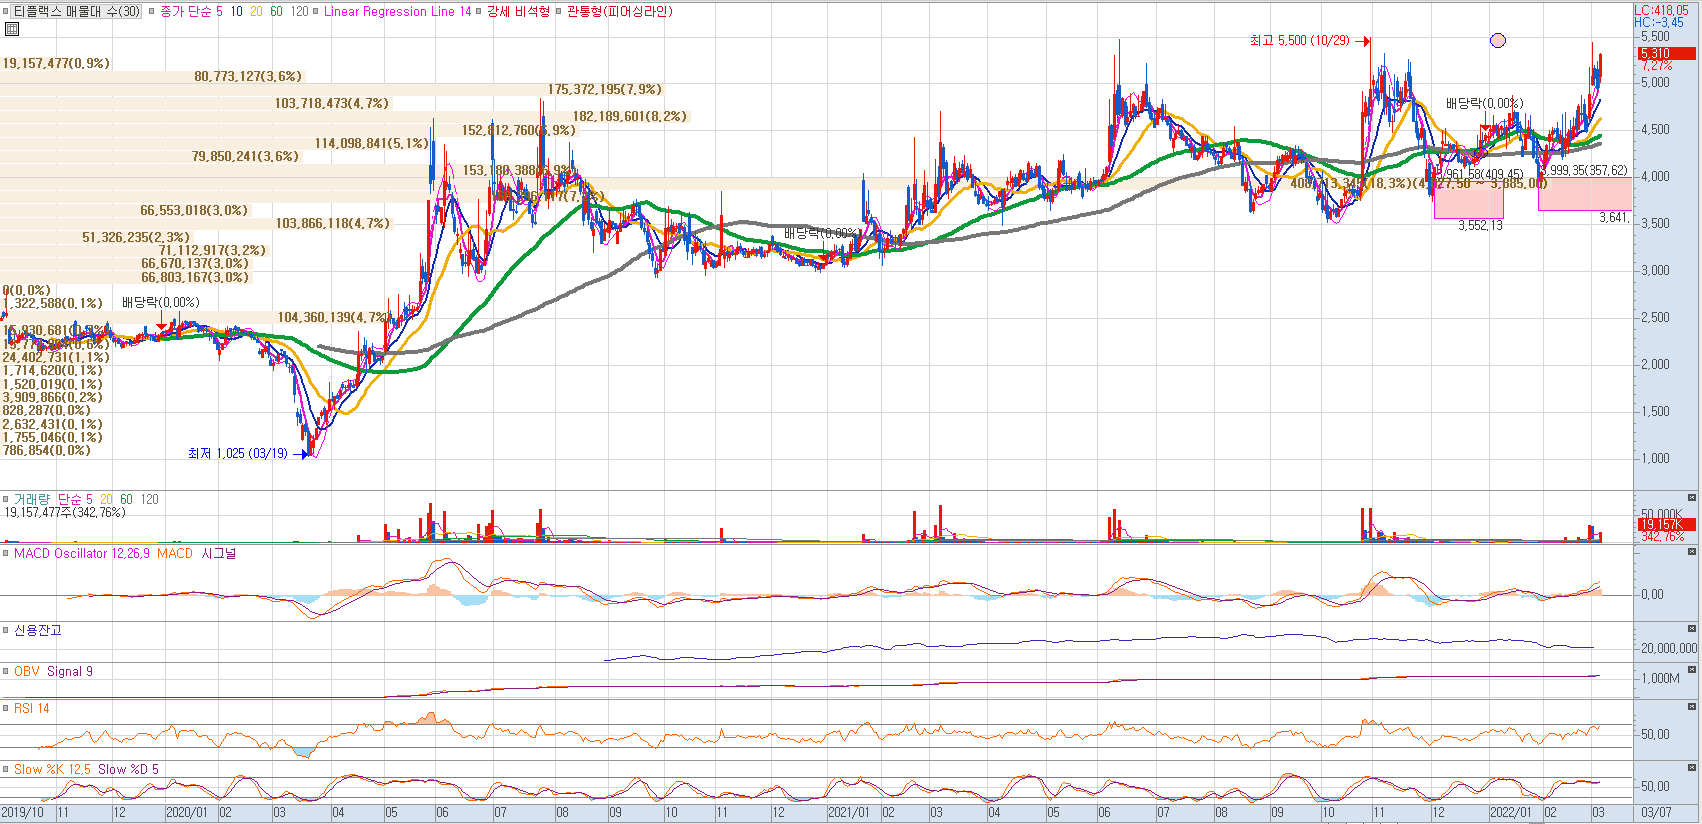Click the 03/07 date at axis end
This screenshot has height=824, width=1702.
point(1656,813)
